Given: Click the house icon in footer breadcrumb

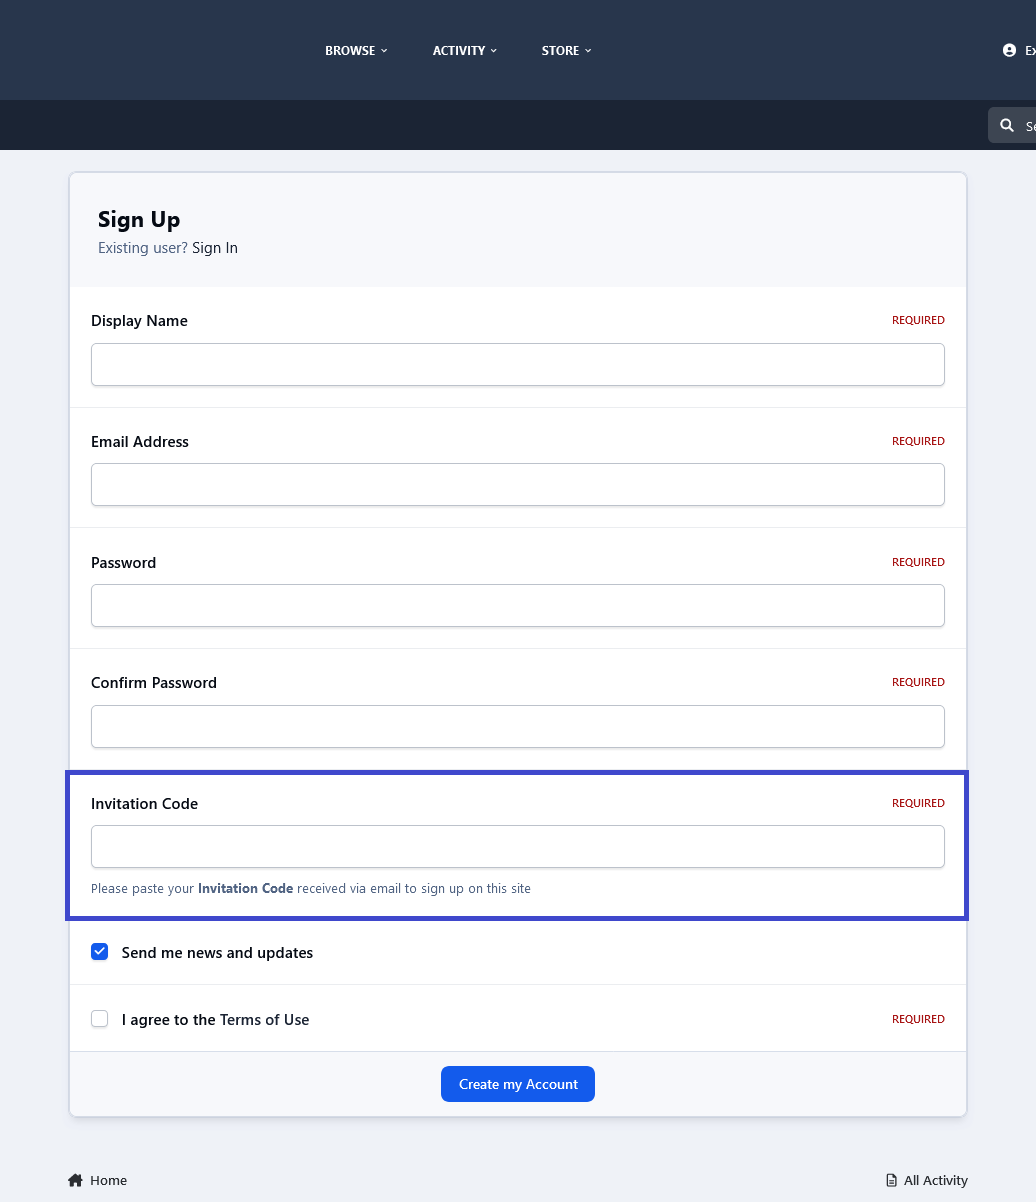Looking at the screenshot, I should tap(75, 1180).
